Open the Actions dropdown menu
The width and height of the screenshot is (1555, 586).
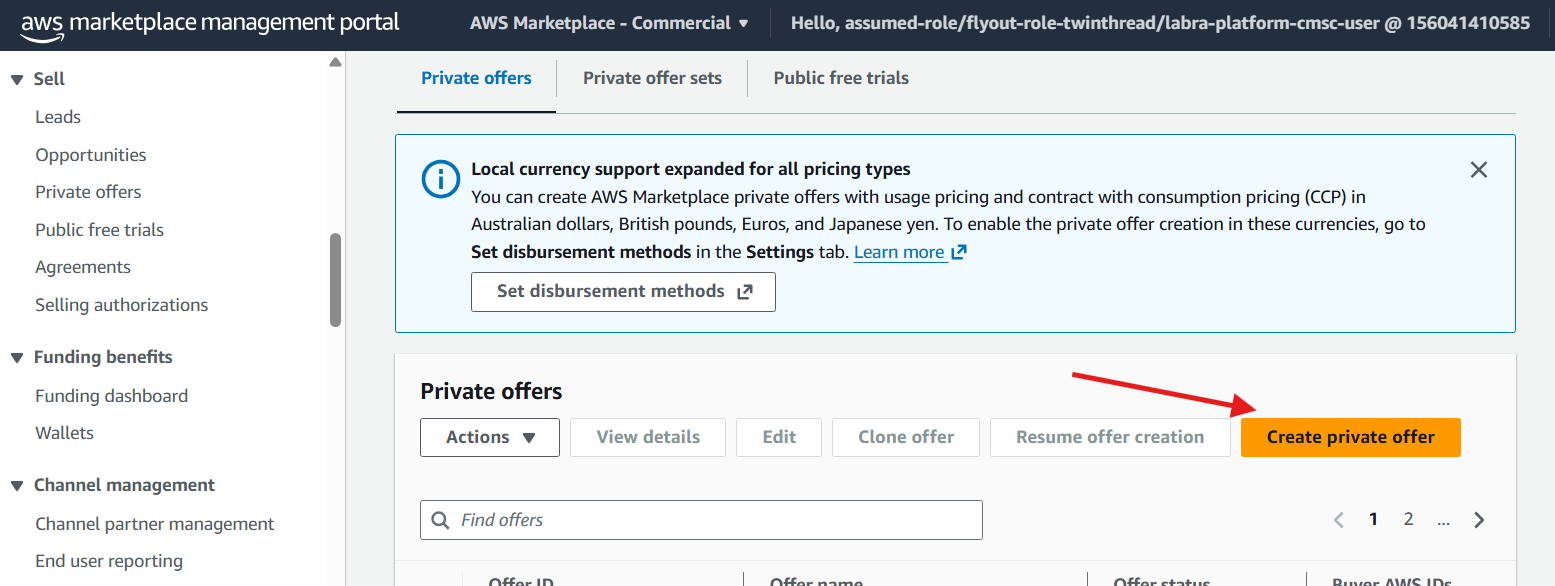click(x=490, y=437)
